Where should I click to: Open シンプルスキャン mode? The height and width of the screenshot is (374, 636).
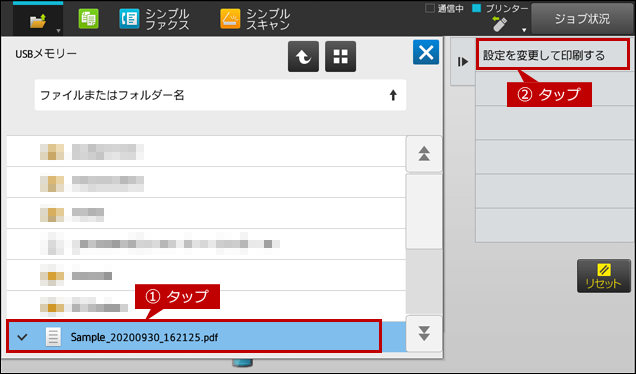click(x=255, y=19)
